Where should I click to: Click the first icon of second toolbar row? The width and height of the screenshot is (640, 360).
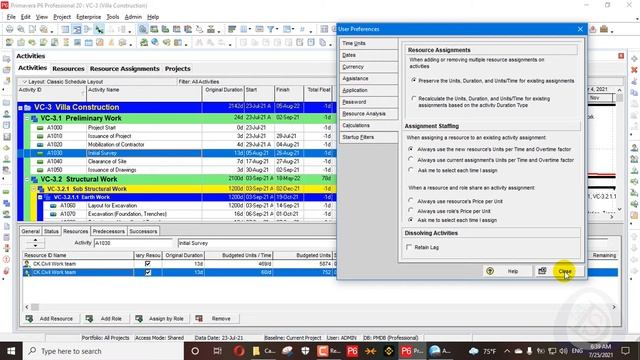click(9, 42)
